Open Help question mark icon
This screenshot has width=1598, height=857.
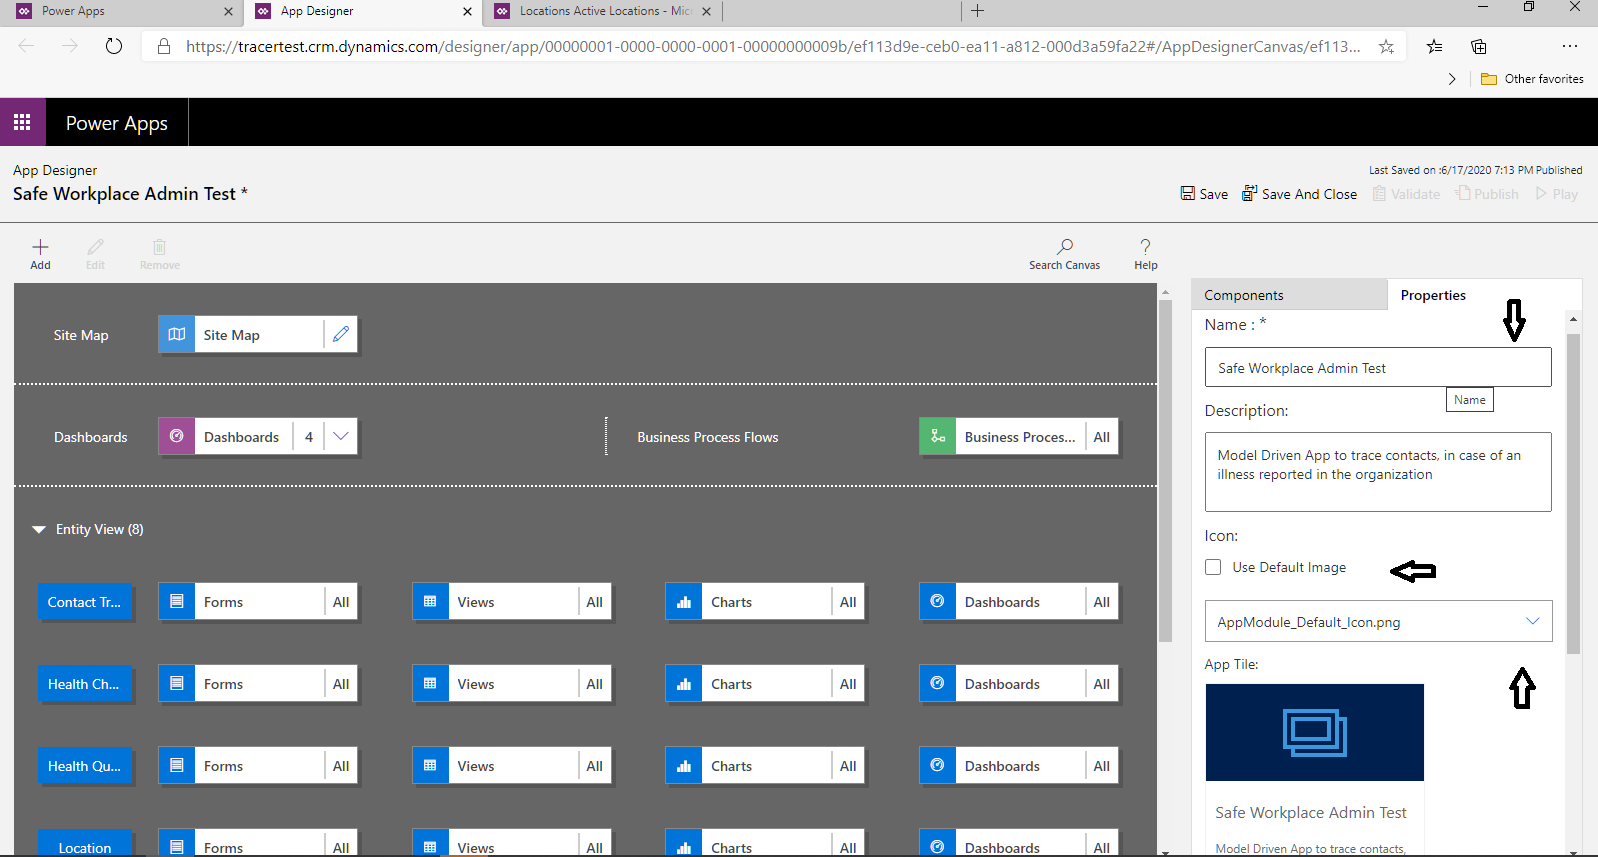(x=1145, y=246)
